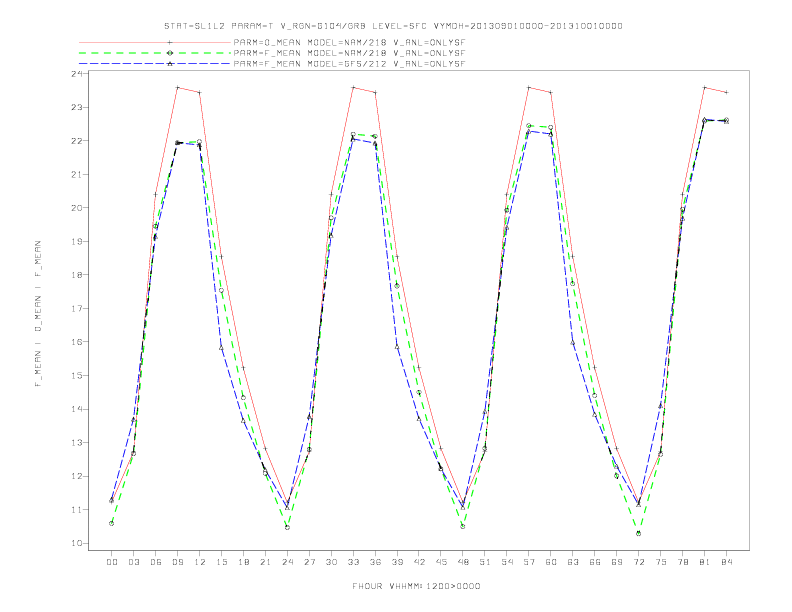Click x-axis tick label 18

click(243, 562)
